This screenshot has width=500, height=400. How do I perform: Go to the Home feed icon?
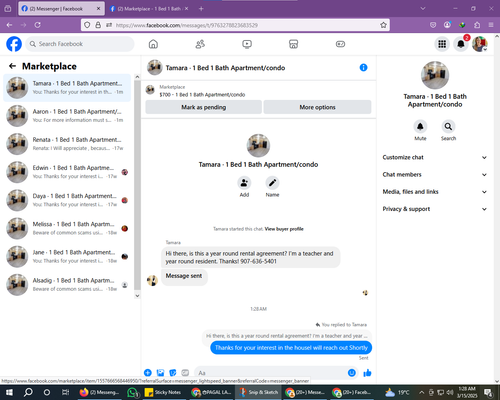coord(153,44)
